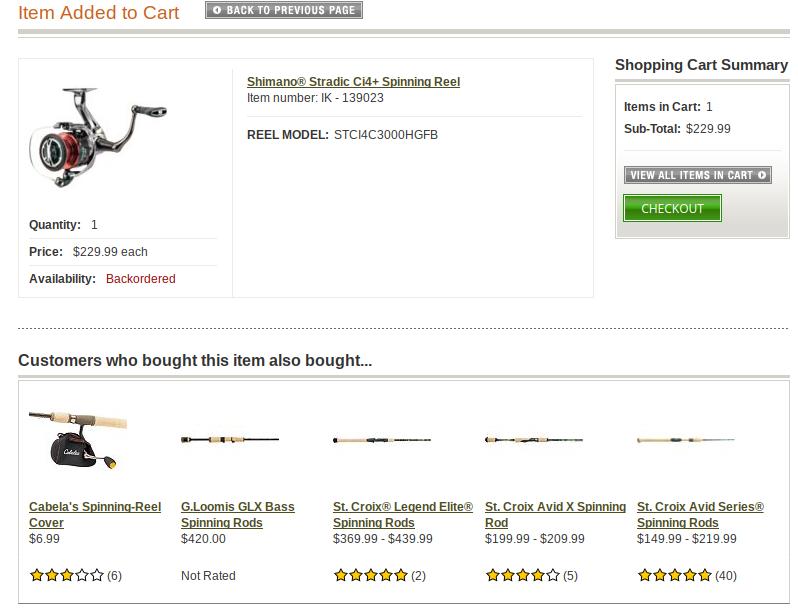This screenshot has height=614, width=798.
Task: Click the star rating for Cabela's Spinning-Reel Cover
Action: pos(66,576)
